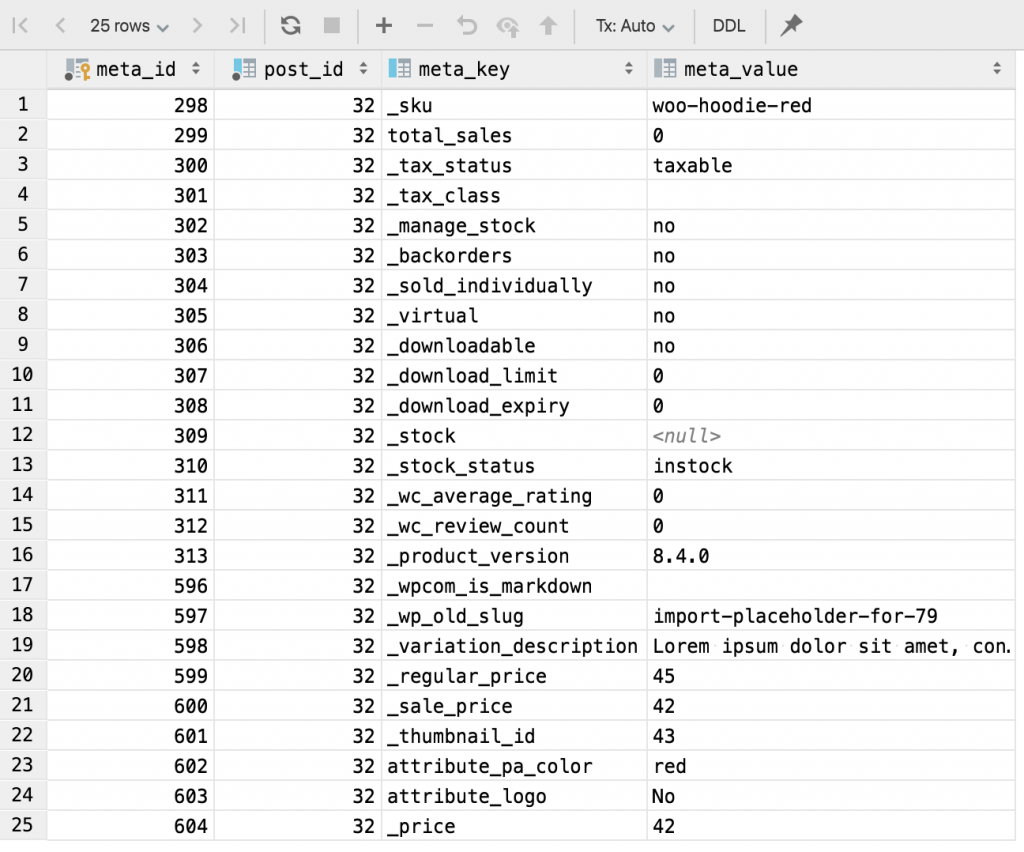Delete the selected row using the minus icon
1024x852 pixels.
tap(424, 26)
